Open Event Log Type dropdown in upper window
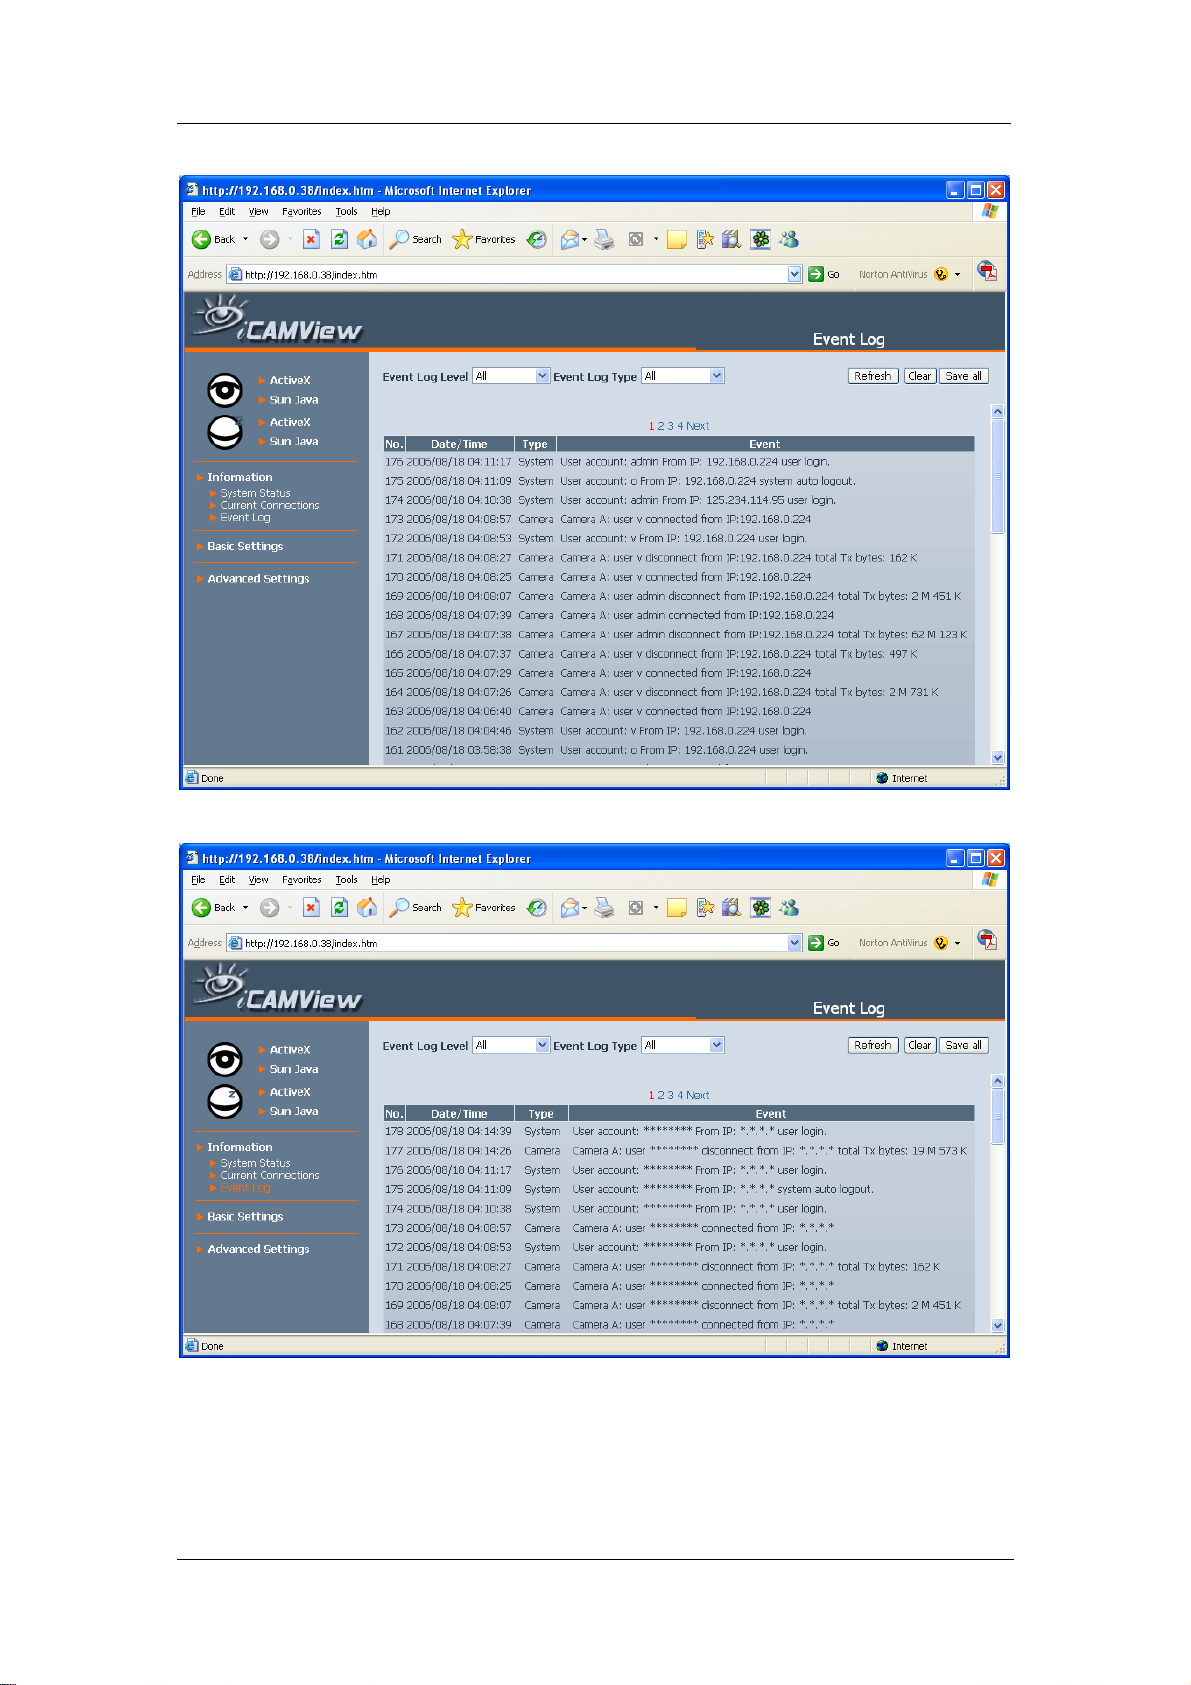 pos(682,376)
